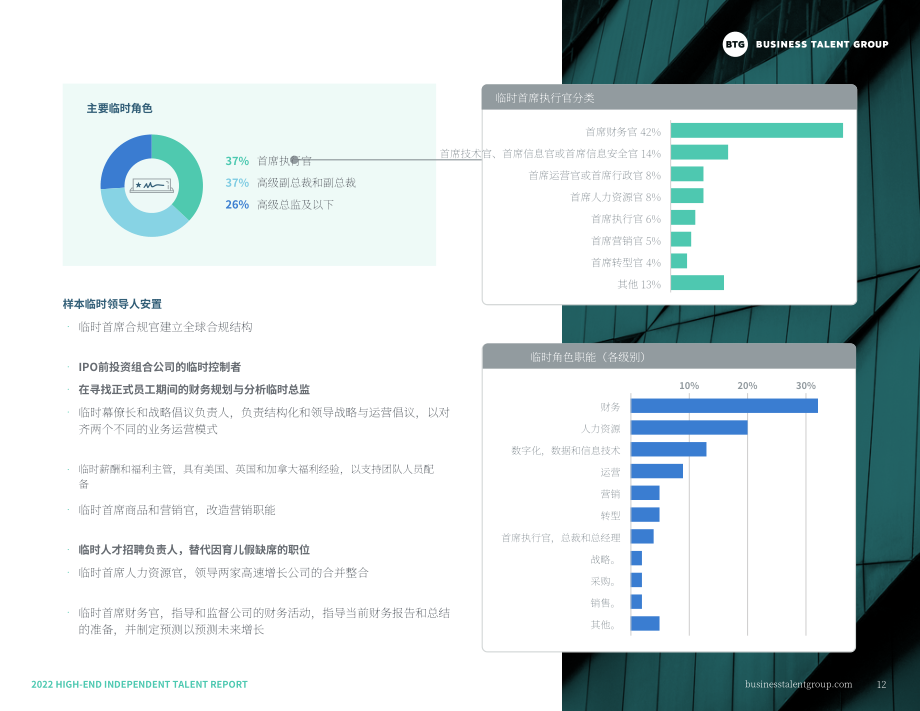The width and height of the screenshot is (920, 711).
Task: Click the 20% axis label
Action: pos(747,385)
